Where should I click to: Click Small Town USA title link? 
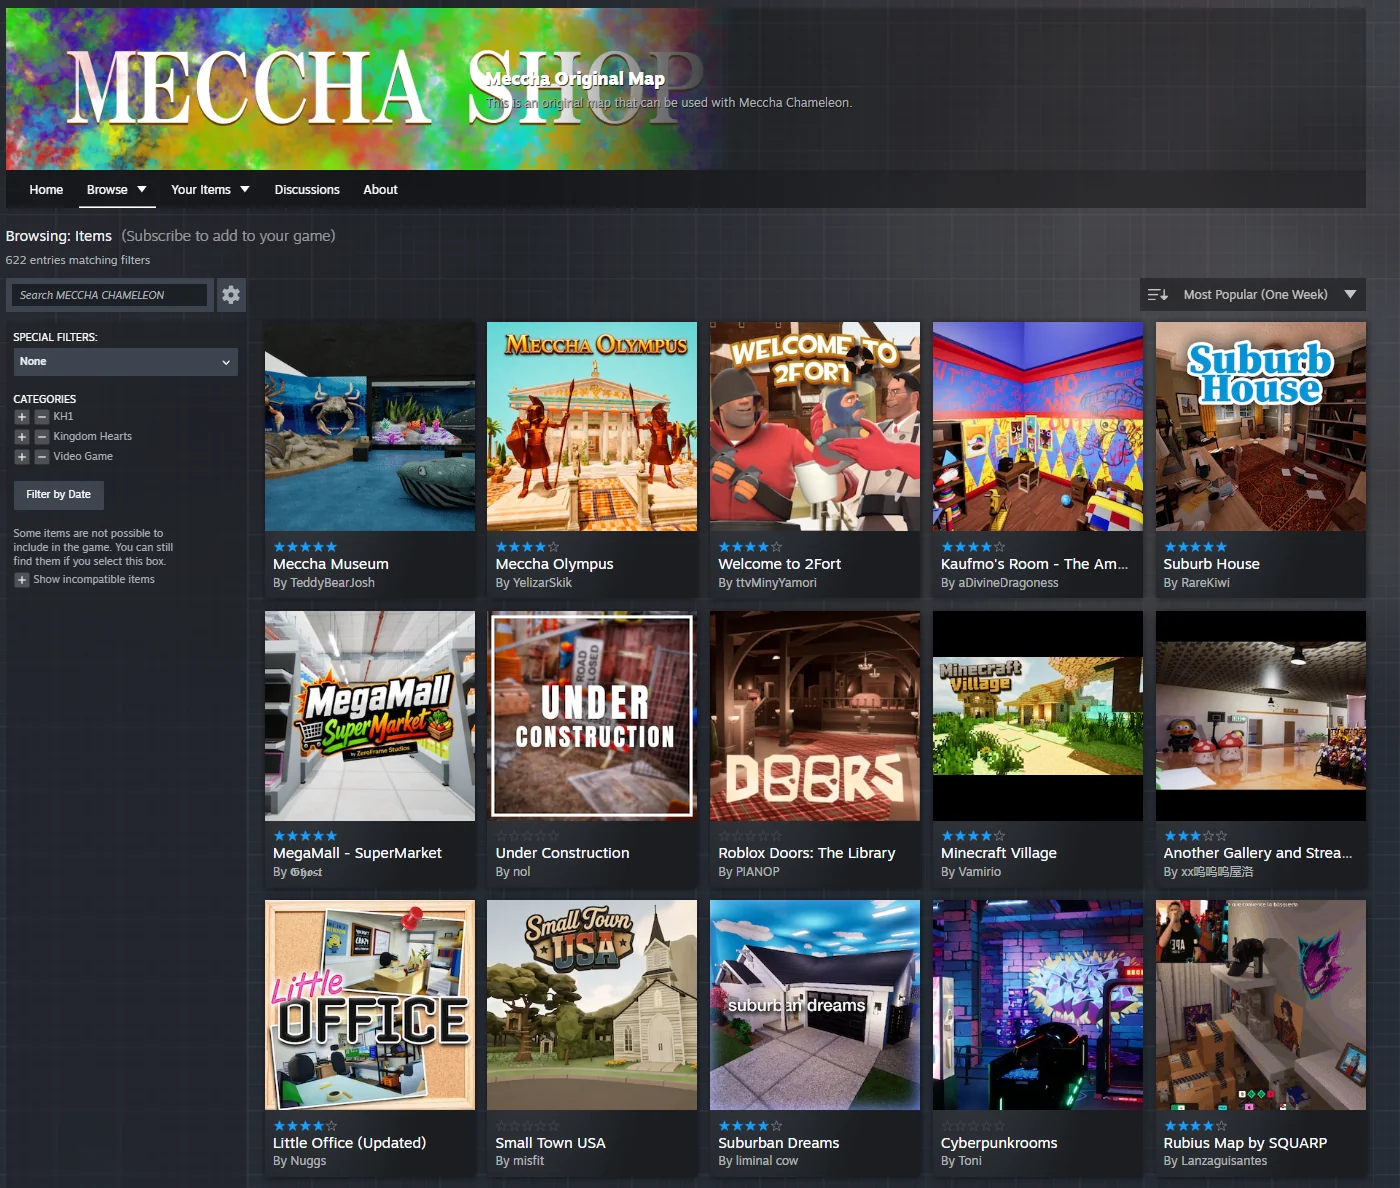[551, 1143]
